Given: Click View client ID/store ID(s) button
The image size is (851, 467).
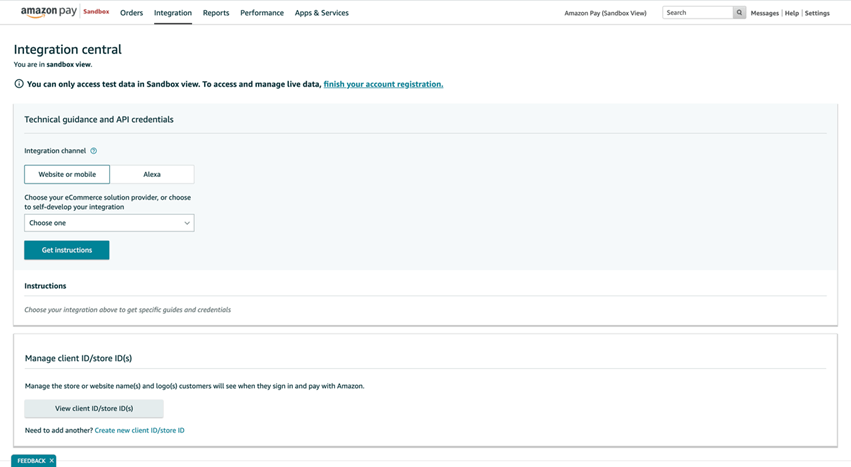Looking at the screenshot, I should point(94,408).
